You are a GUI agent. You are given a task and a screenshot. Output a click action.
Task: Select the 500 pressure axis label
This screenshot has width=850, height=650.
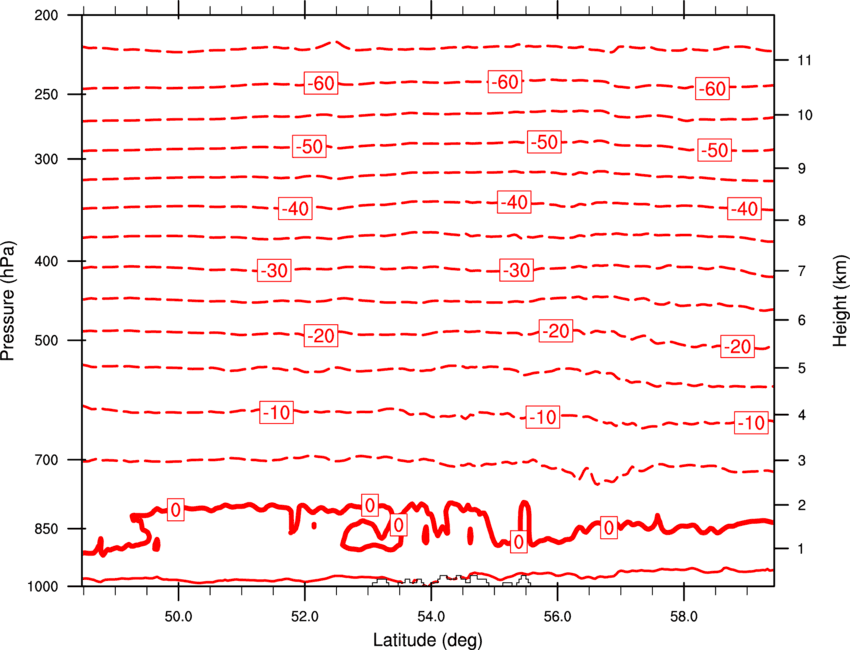46,340
